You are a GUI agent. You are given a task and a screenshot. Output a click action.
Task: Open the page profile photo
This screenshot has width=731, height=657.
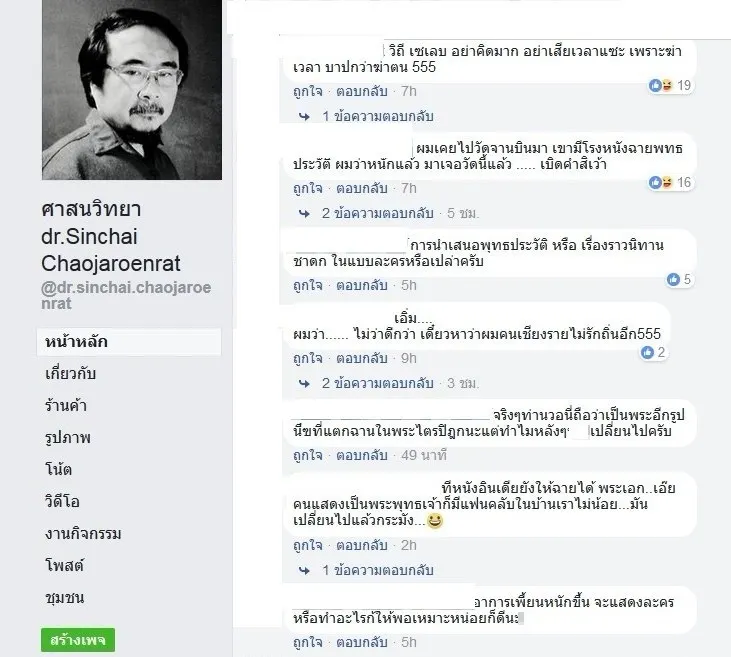coord(132,90)
